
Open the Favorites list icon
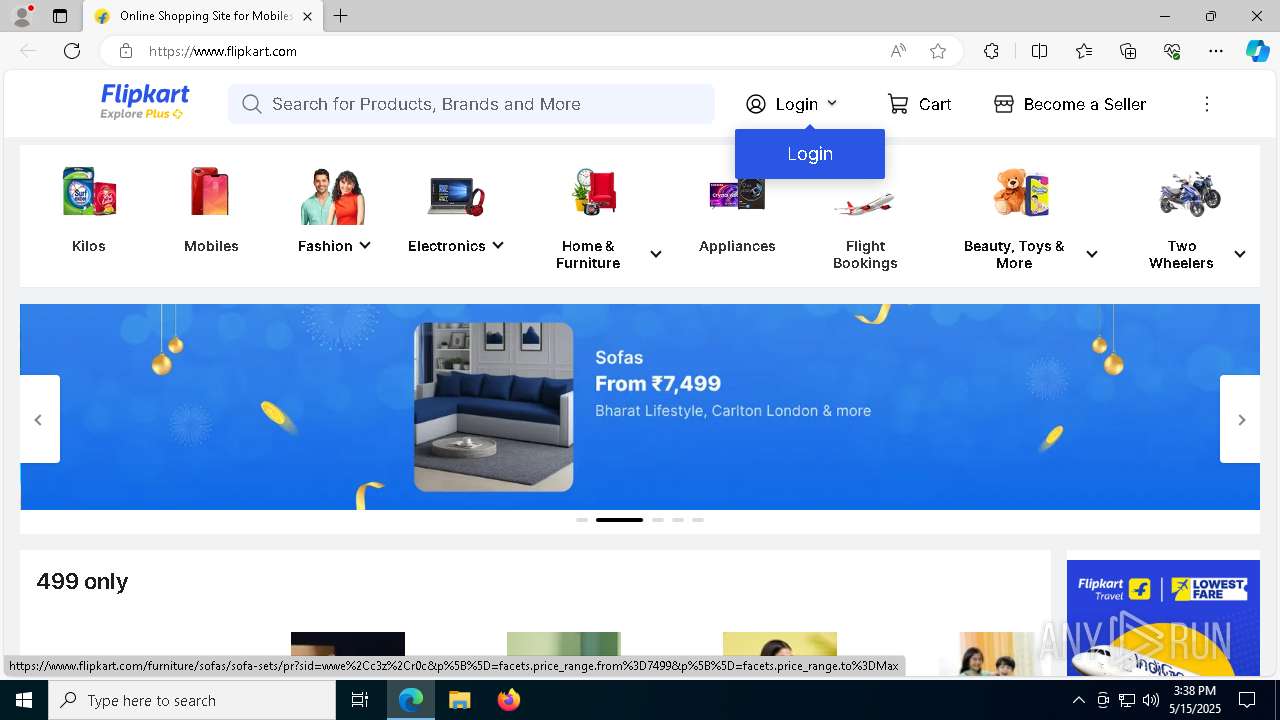coord(1084,51)
